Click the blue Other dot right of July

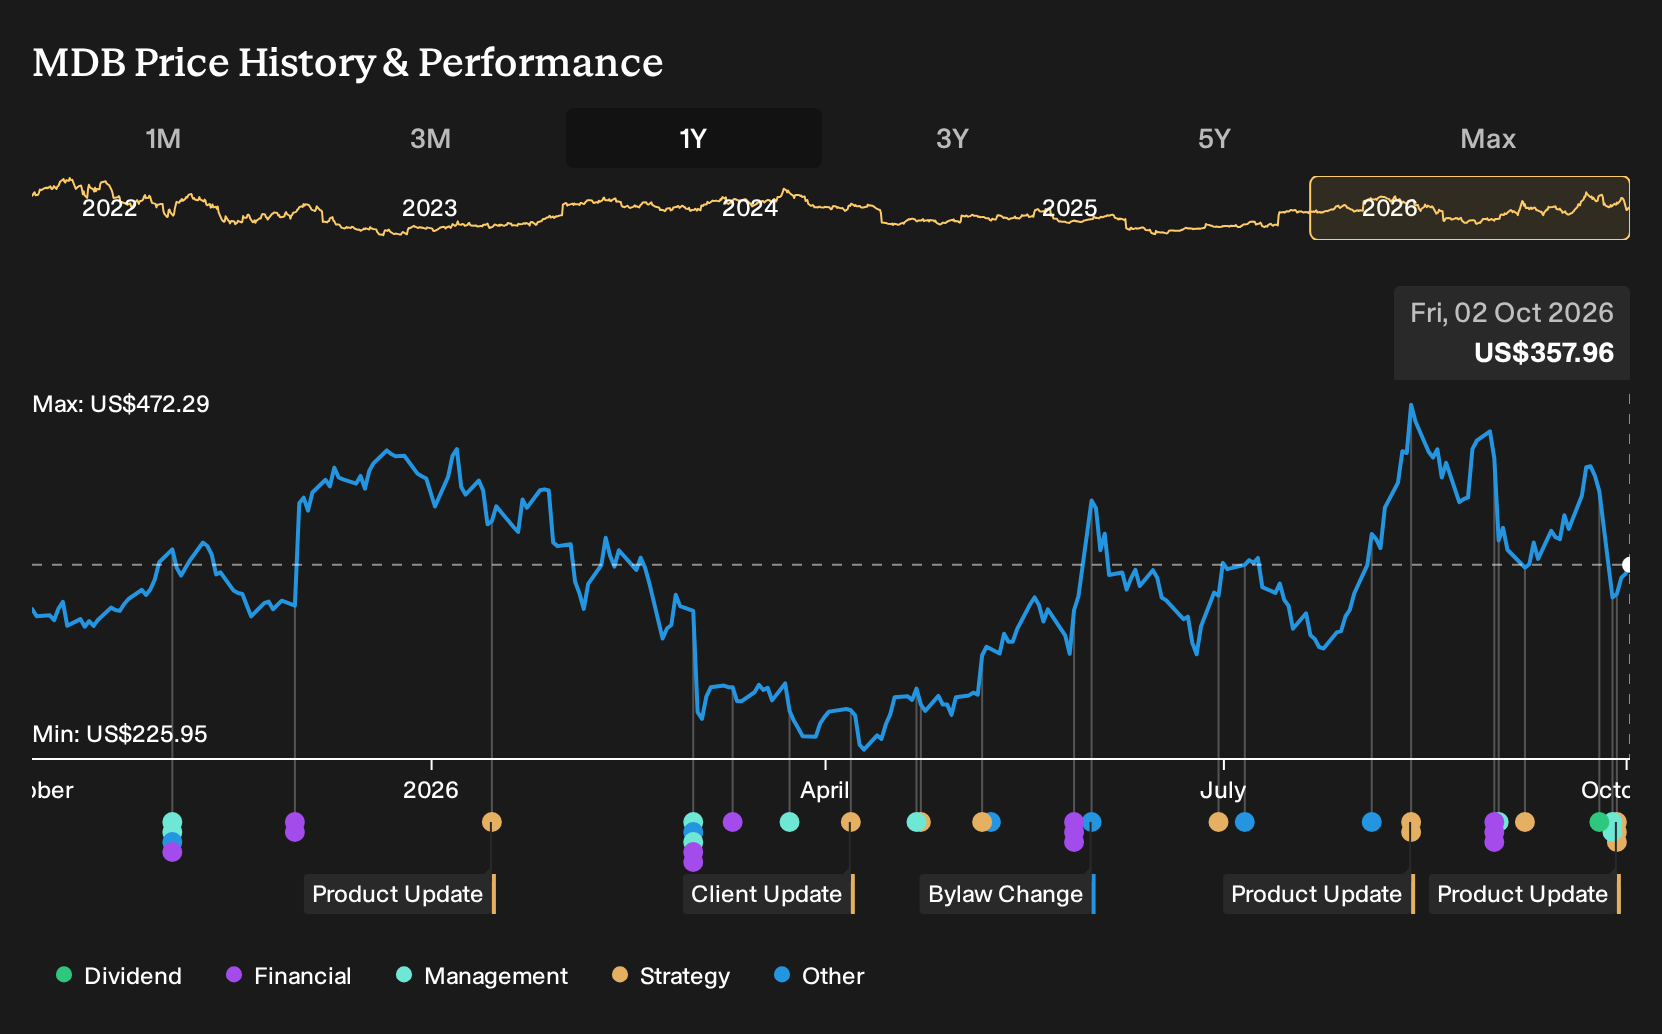click(1244, 822)
